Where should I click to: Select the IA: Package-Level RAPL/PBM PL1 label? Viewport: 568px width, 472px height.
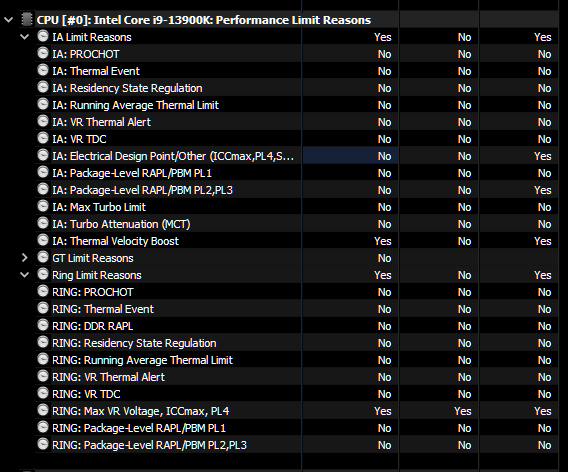(132, 174)
